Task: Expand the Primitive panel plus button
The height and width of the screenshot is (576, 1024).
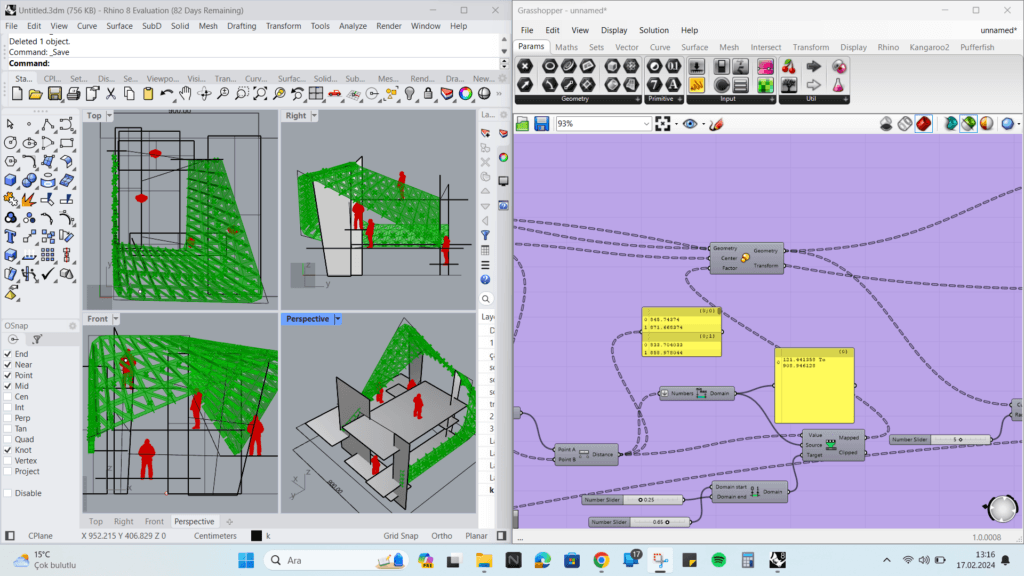Action: (x=680, y=99)
